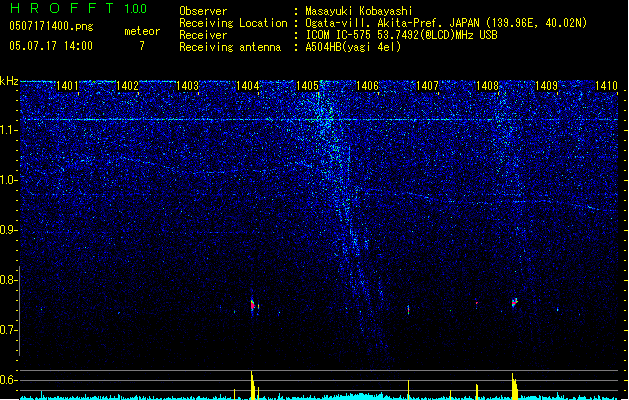Click the 0.7 frequency axis label
Viewport: 629px width, 400px height.
(8, 330)
